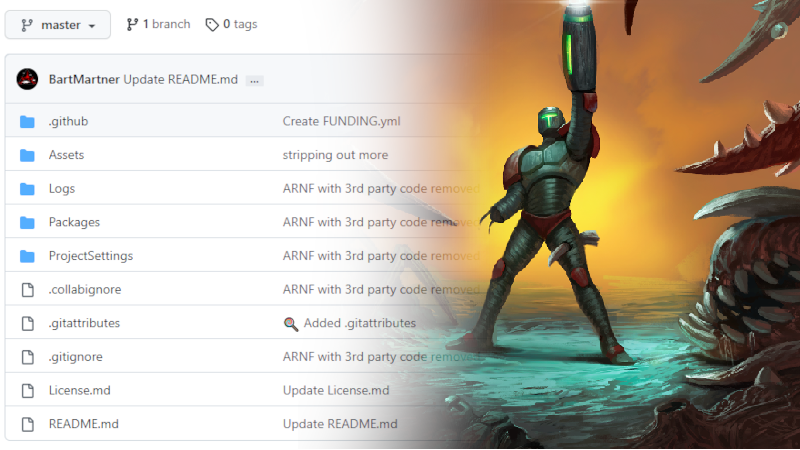Open the .gitignore file
Viewport: 800px width, 450px height.
pos(76,357)
